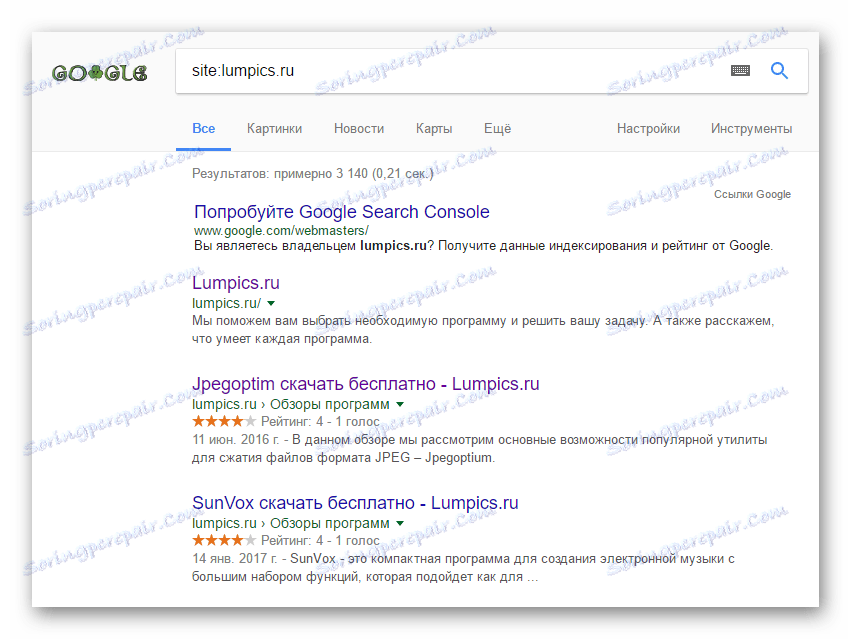Expand dropdown arrow next to lumpics.ru/
851x639 pixels.
tap(271, 303)
